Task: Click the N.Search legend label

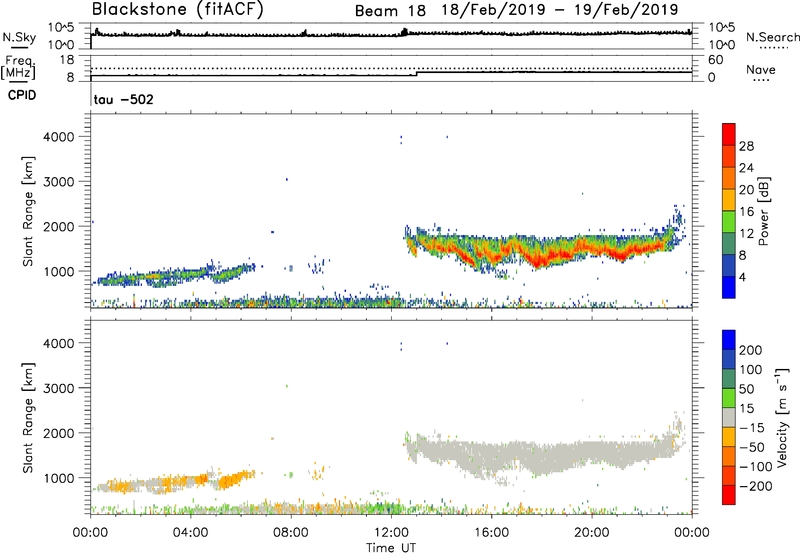Action: click(x=772, y=37)
